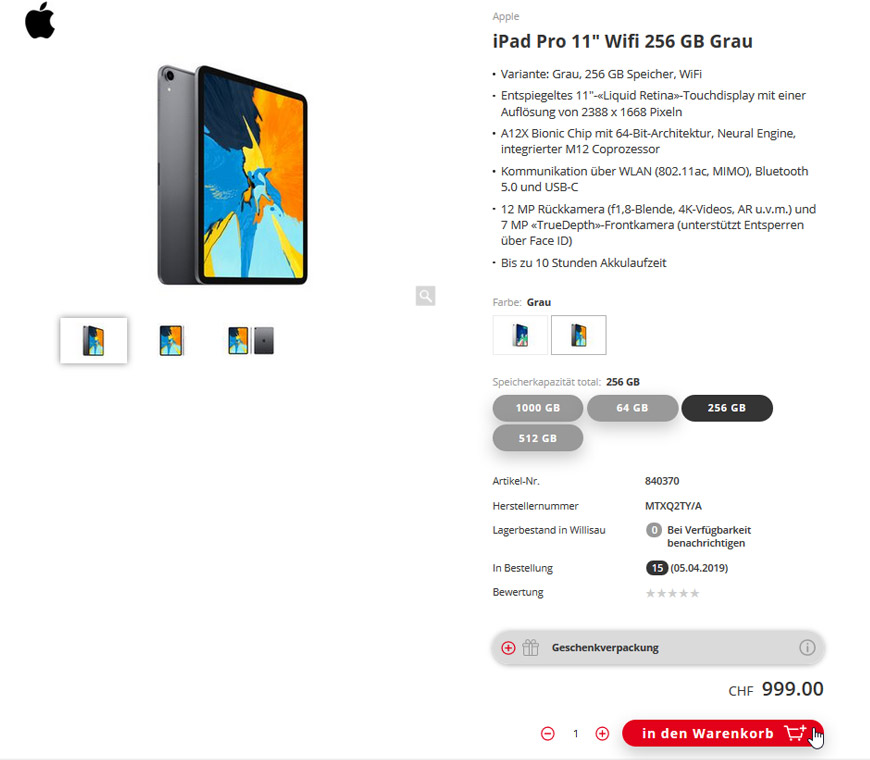This screenshot has width=870, height=760.
Task: Select 1000 GB storage option
Action: click(x=538, y=408)
